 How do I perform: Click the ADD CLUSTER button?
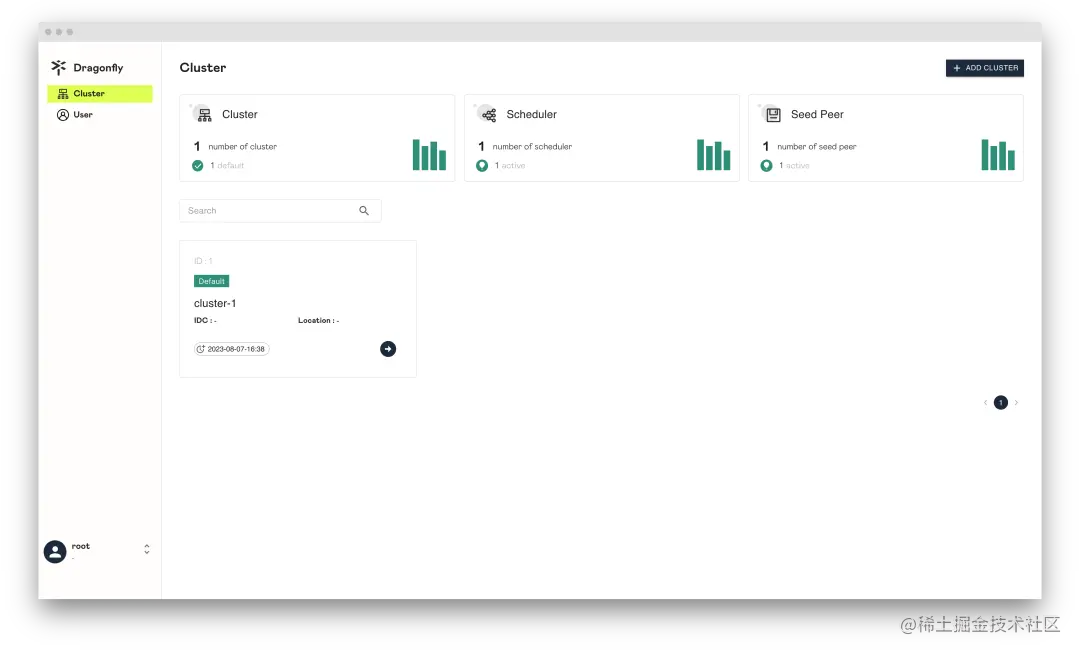(x=984, y=68)
